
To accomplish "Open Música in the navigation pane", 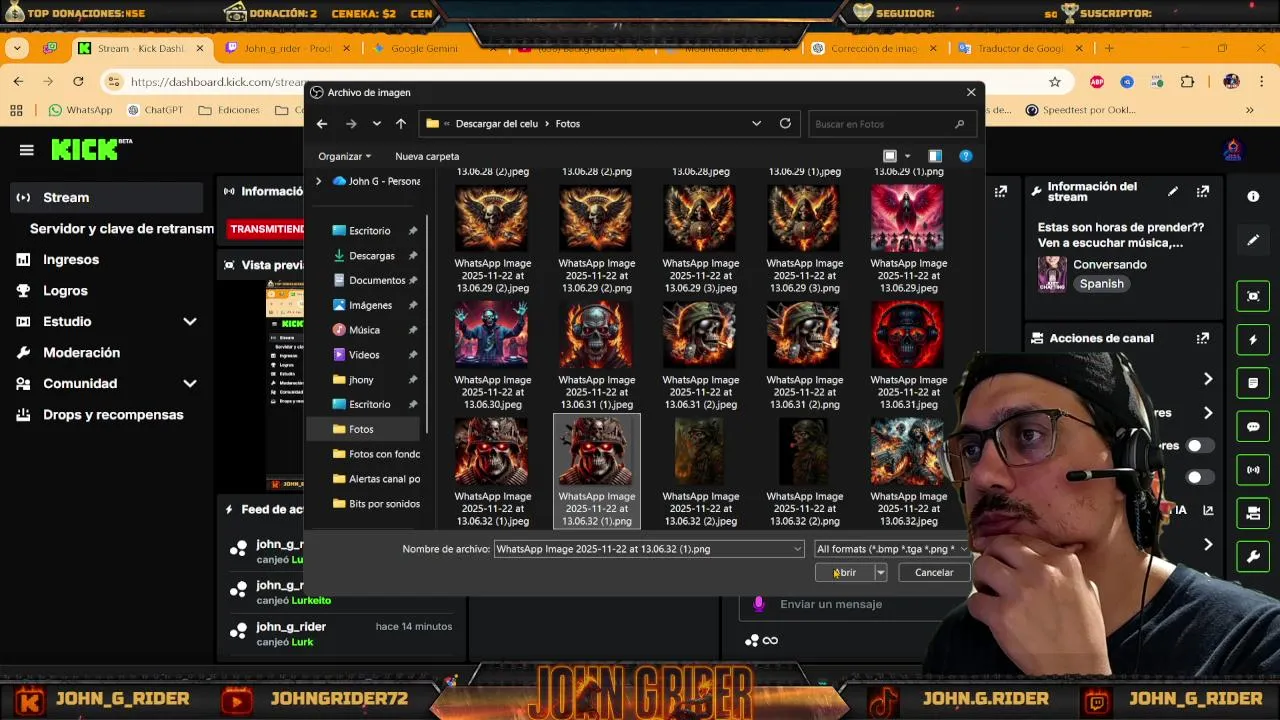I will click(x=364, y=330).
